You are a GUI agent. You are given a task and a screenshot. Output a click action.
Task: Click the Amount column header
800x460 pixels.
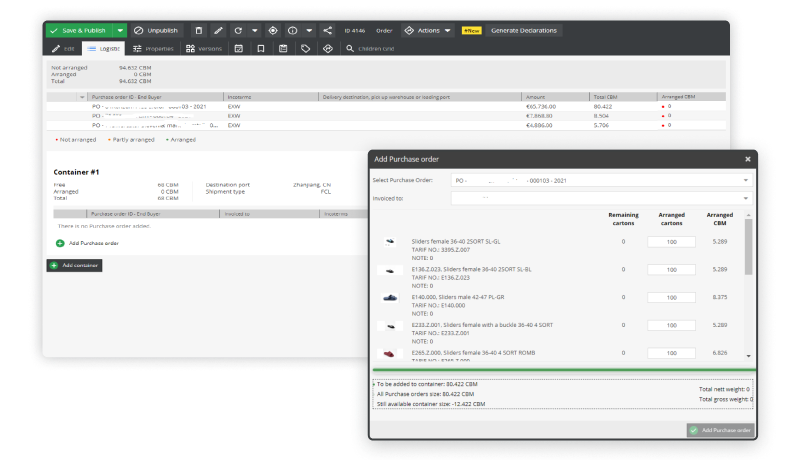pyautogui.click(x=555, y=97)
